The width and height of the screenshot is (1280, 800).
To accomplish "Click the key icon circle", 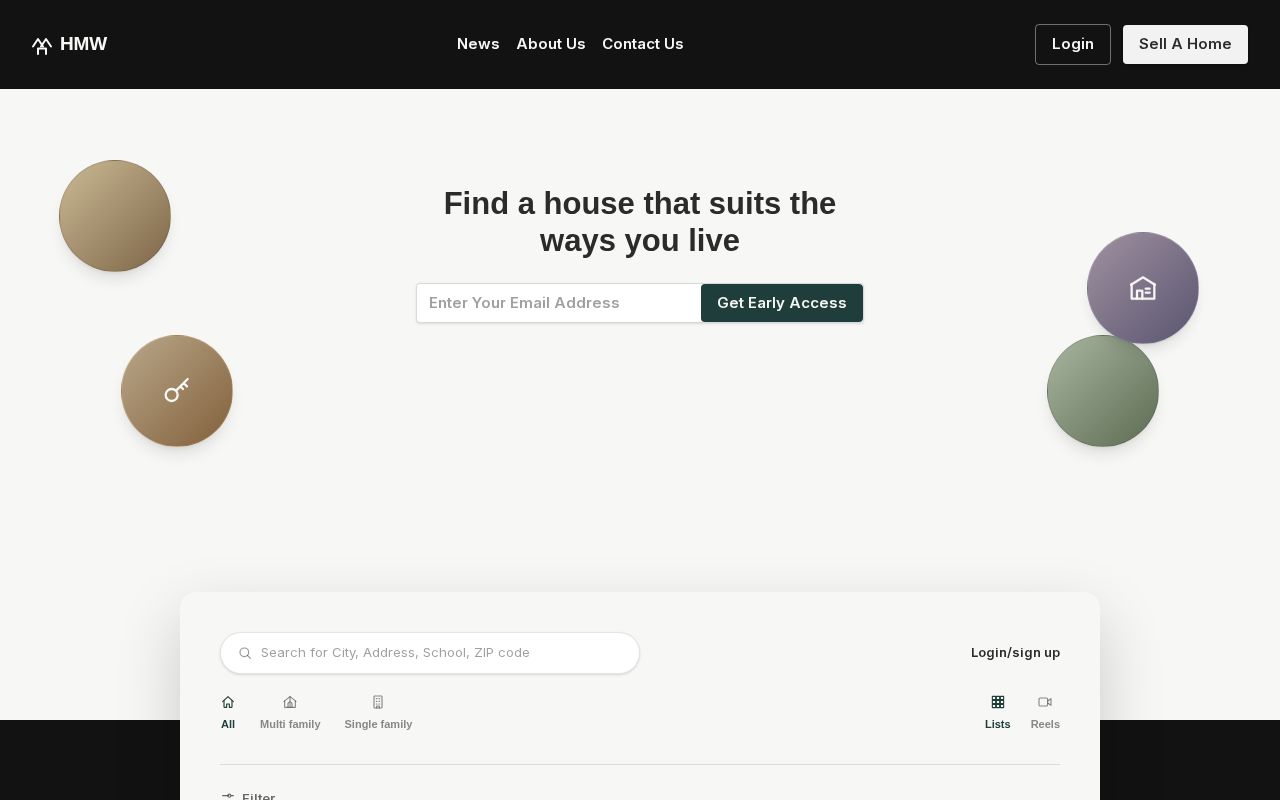I will pyautogui.click(x=177, y=391).
